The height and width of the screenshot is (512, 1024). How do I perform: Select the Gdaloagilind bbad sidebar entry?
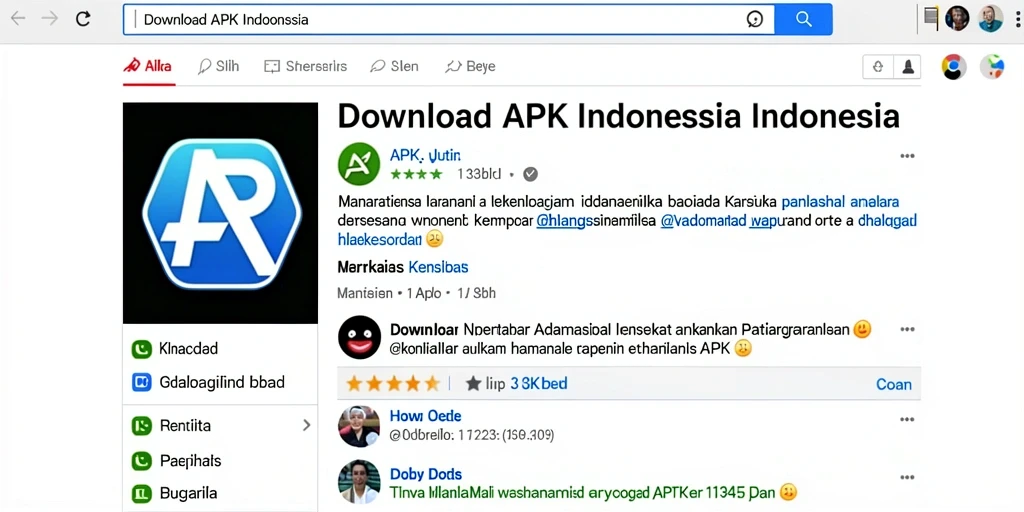(x=222, y=382)
